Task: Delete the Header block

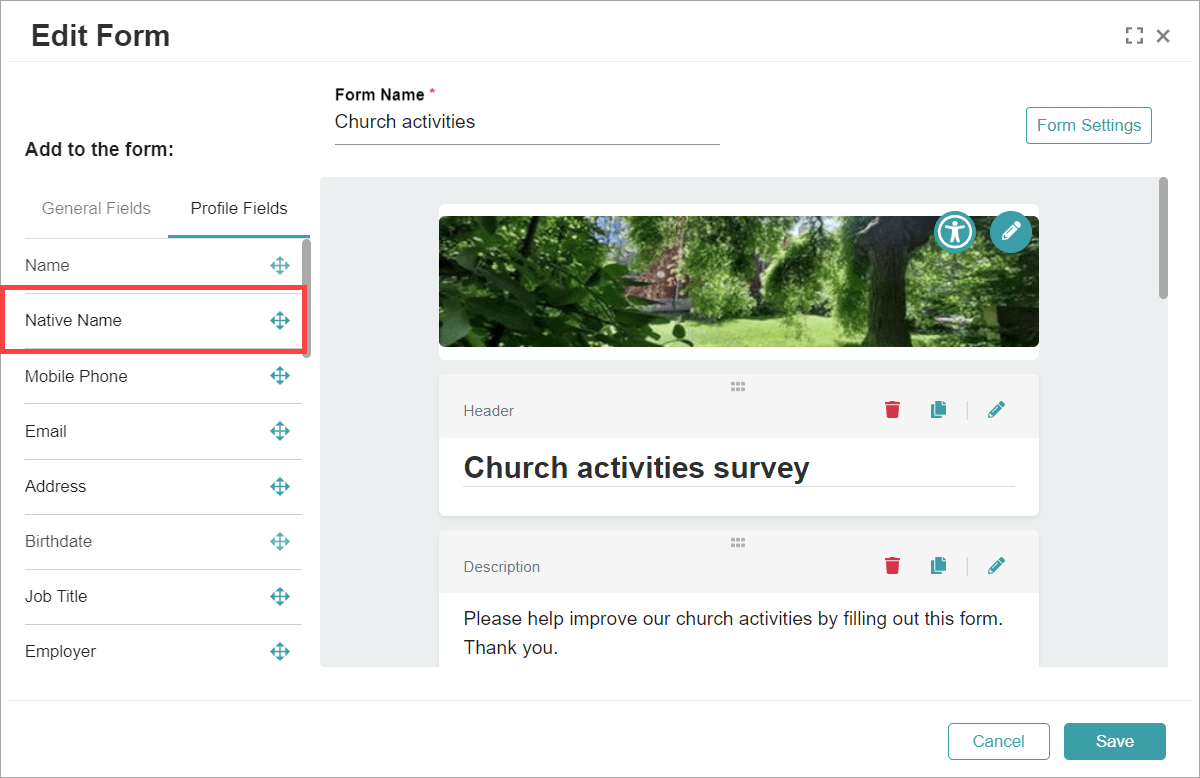Action: [892, 410]
